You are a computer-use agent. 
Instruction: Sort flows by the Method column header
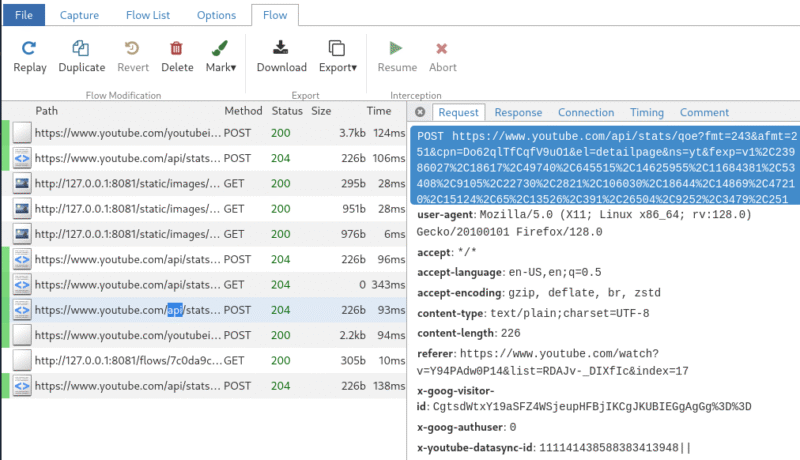point(243,111)
